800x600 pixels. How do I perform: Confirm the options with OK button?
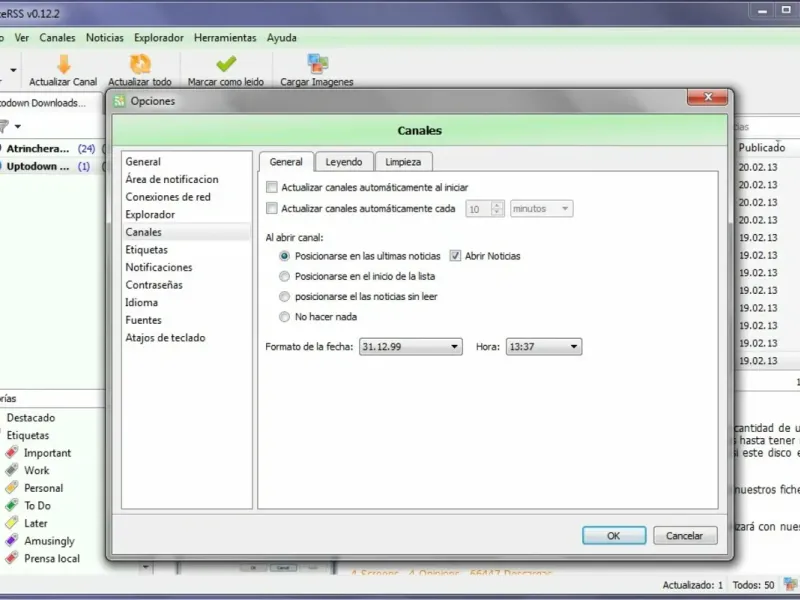point(614,536)
